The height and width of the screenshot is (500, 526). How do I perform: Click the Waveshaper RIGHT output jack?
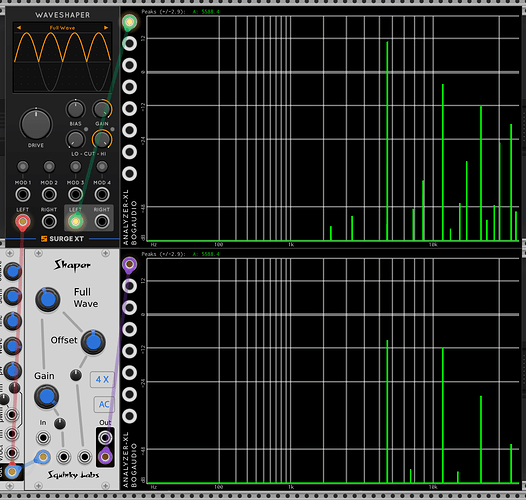tap(102, 221)
